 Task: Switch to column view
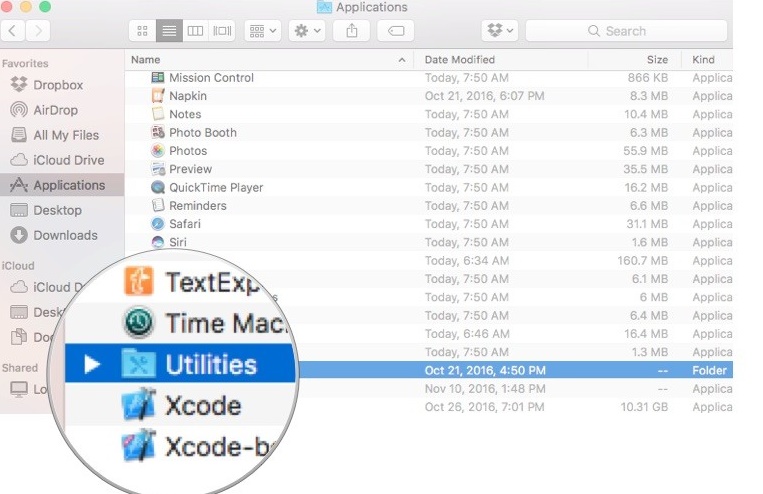pyautogui.click(x=195, y=31)
